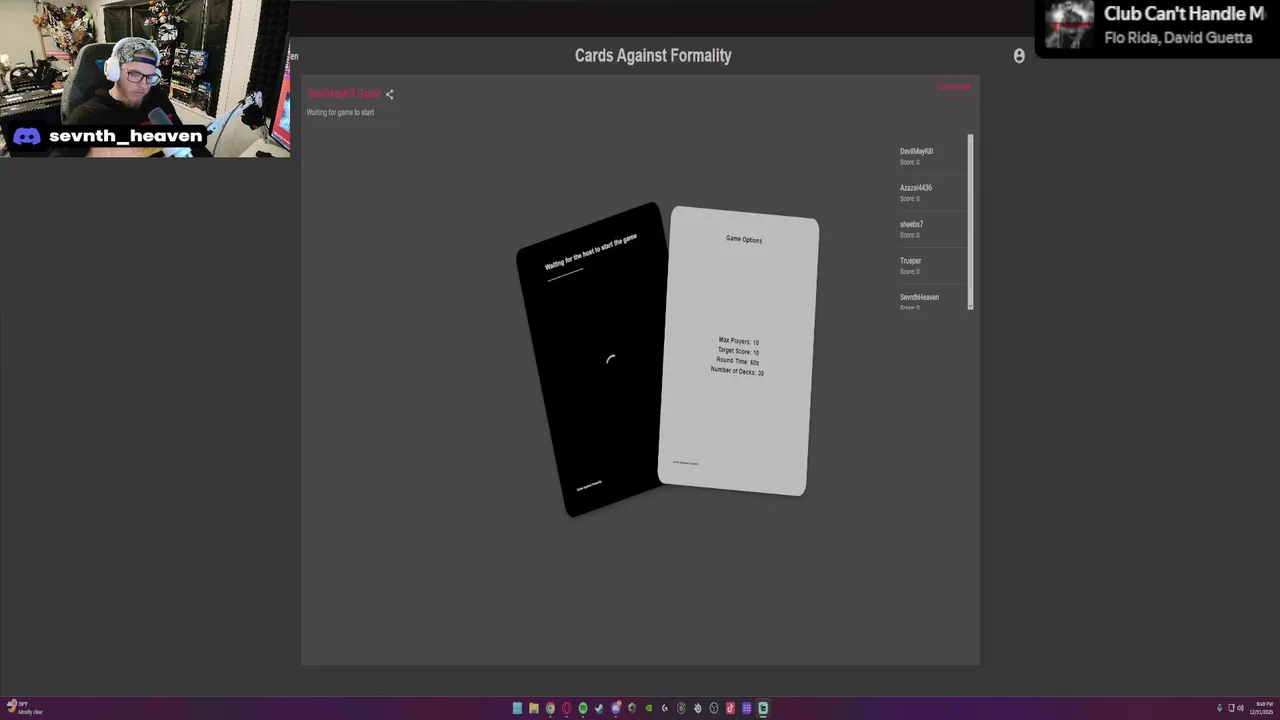Open TikTok from the taskbar
This screenshot has height=720, width=1280.
(730, 708)
